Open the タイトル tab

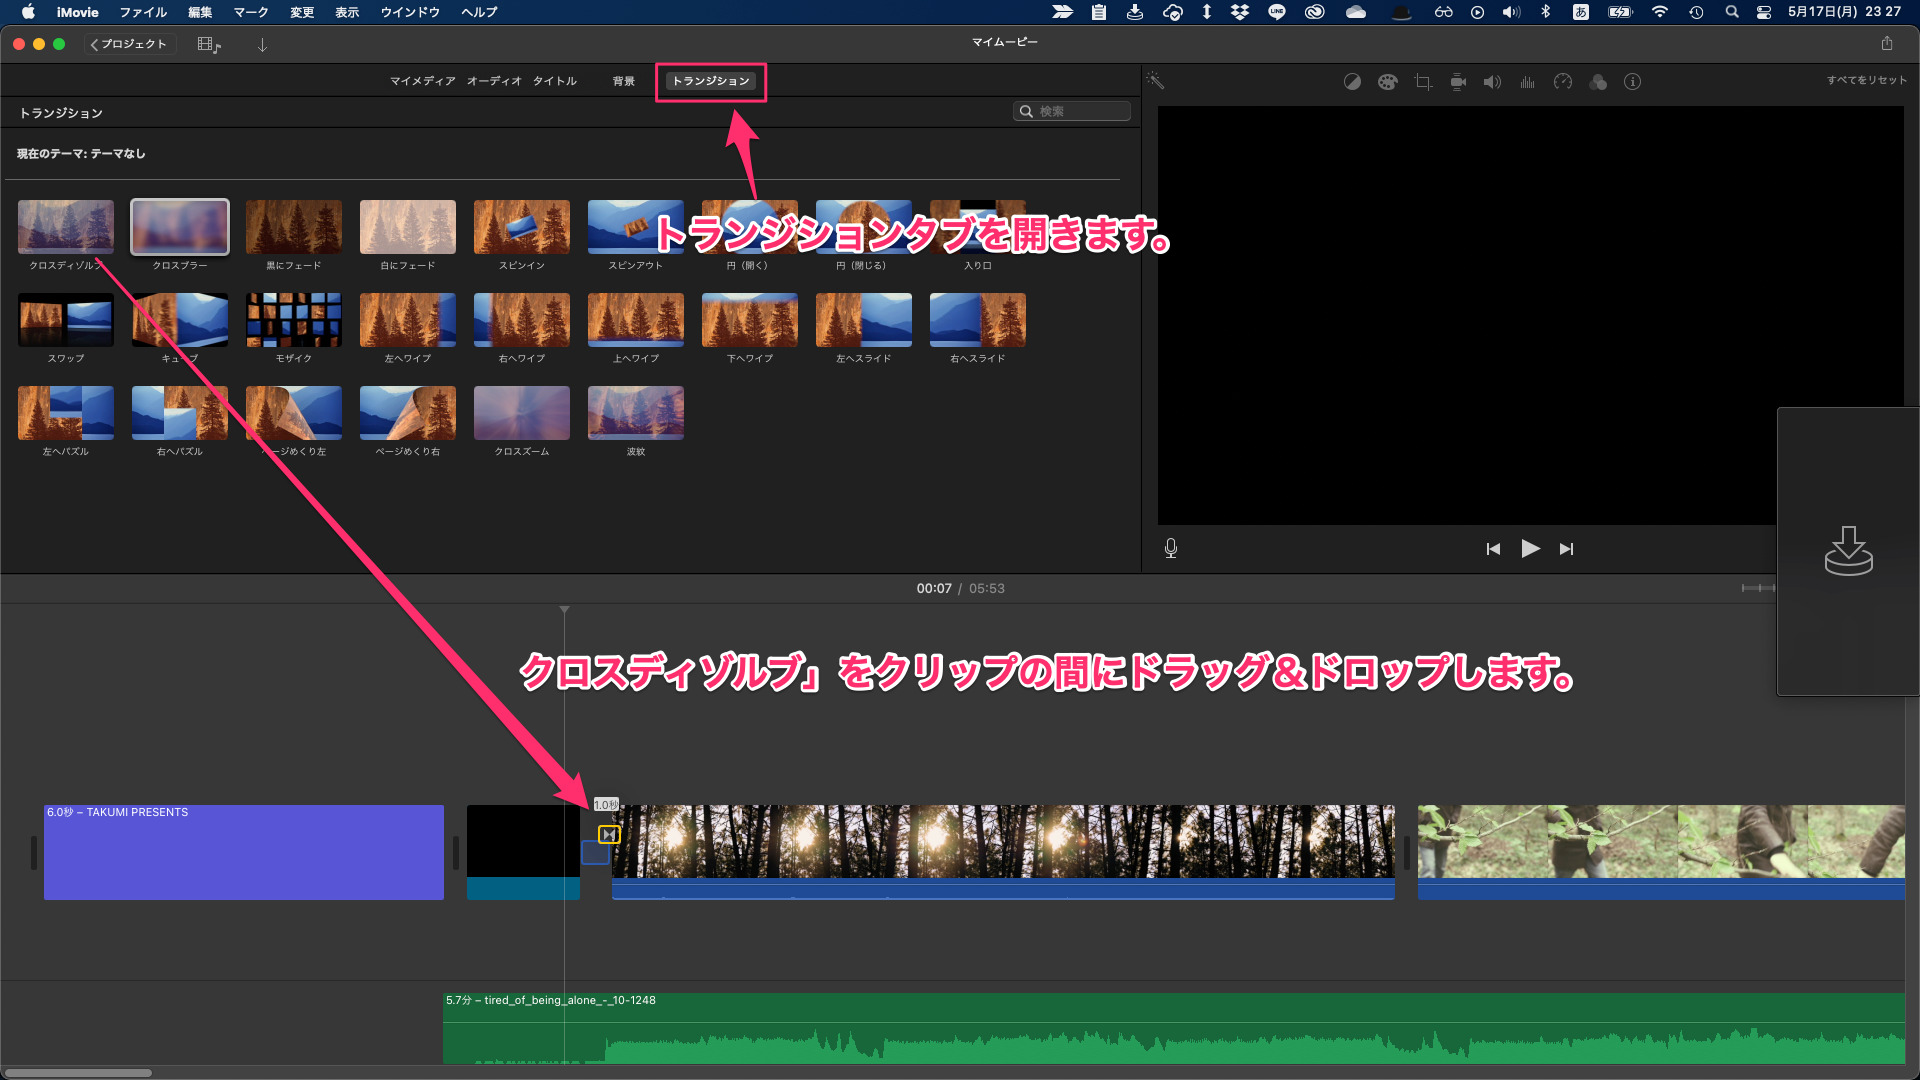(x=554, y=81)
